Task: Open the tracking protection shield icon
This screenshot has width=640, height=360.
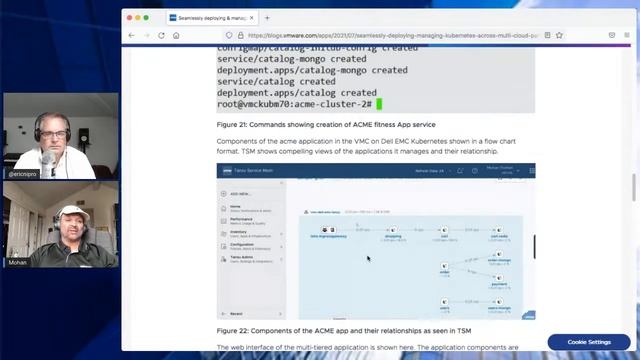Action: [229, 36]
